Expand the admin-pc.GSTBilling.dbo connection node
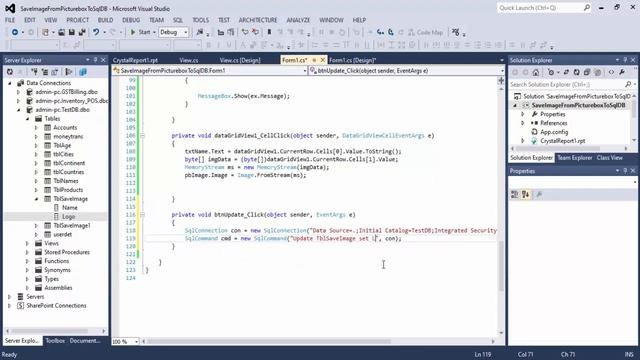 point(18,92)
